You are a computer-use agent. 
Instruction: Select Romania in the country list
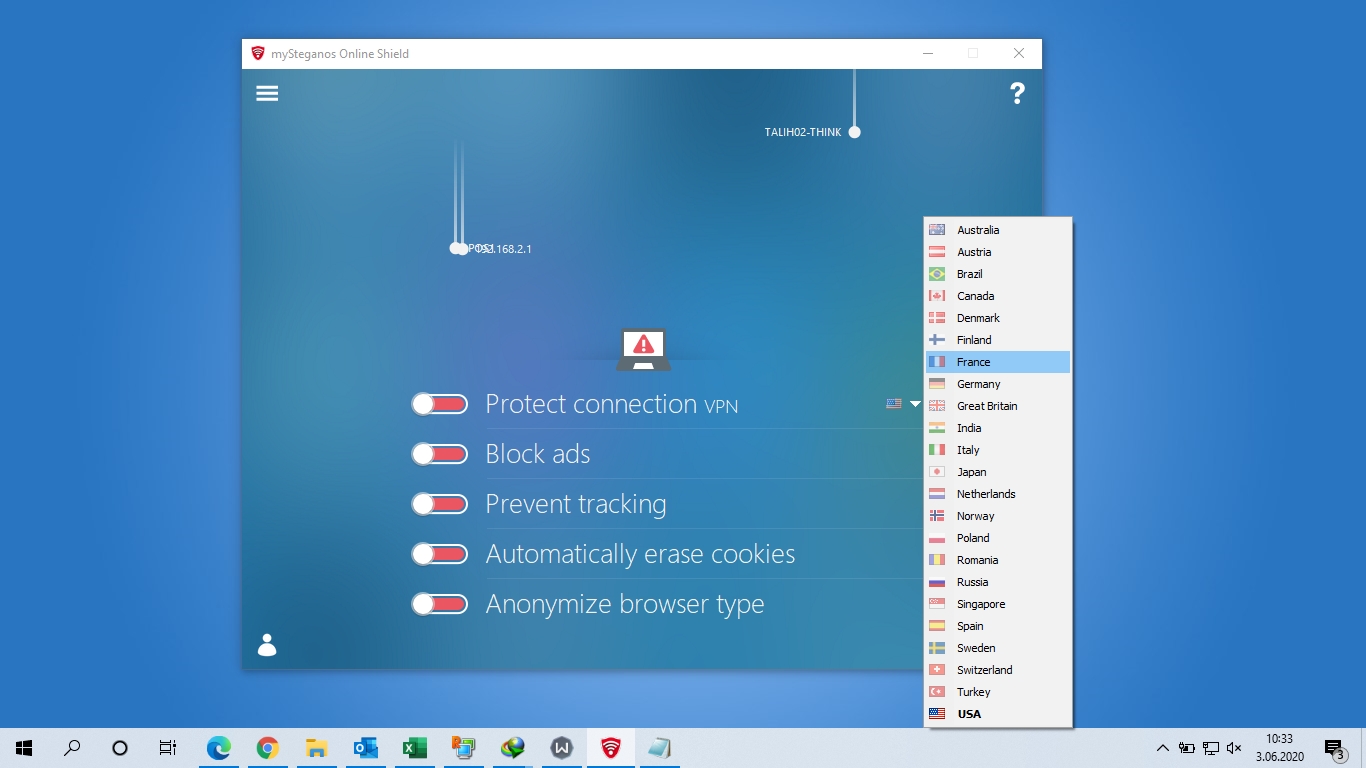click(x=998, y=560)
